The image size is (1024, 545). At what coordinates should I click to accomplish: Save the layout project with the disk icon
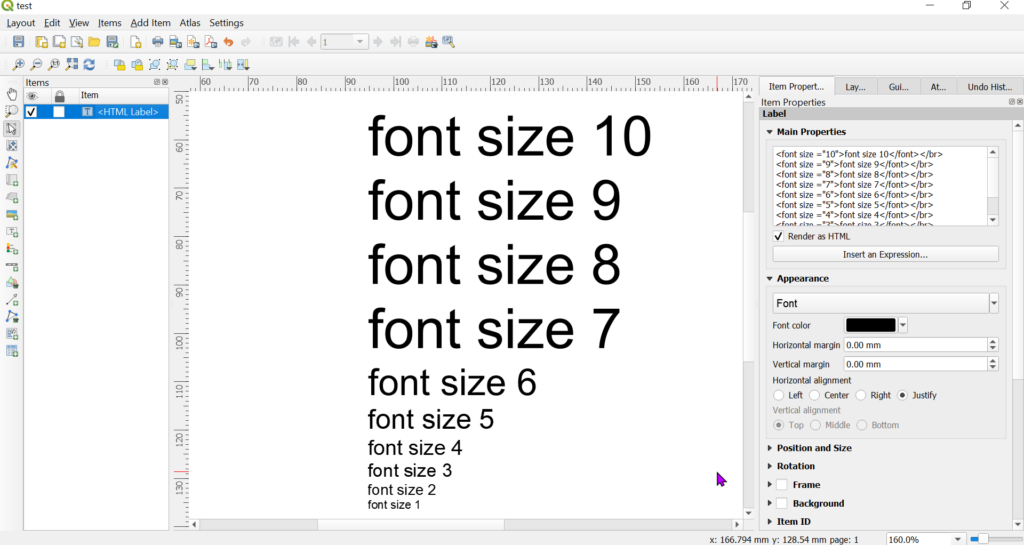(18, 42)
